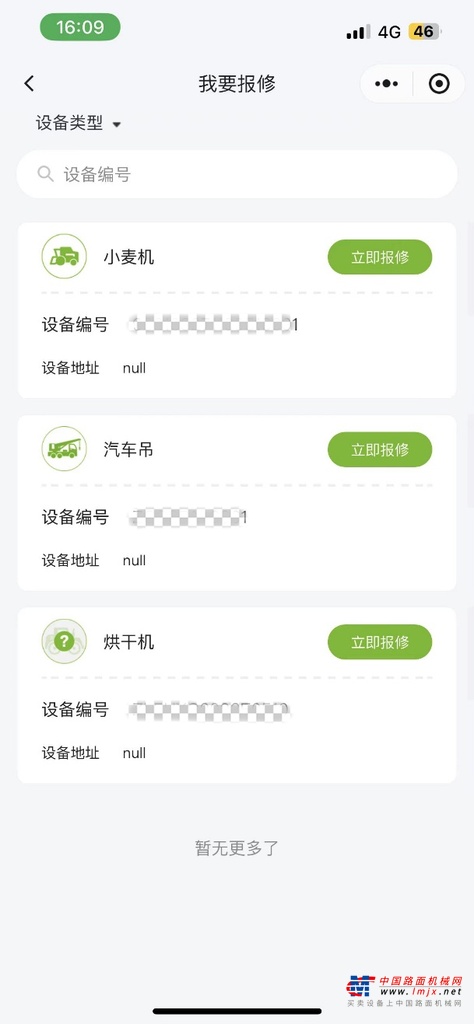Tap the cellular signal bars icon
Screen dimensions: 474x1024
click(358, 31)
